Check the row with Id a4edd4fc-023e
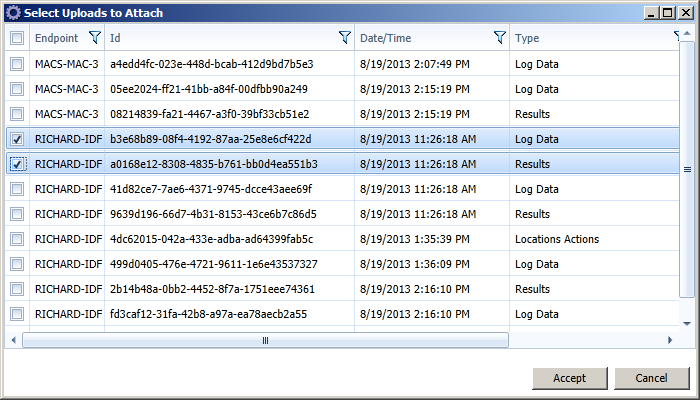Screen dimensions: 700x400 (x=17, y=64)
